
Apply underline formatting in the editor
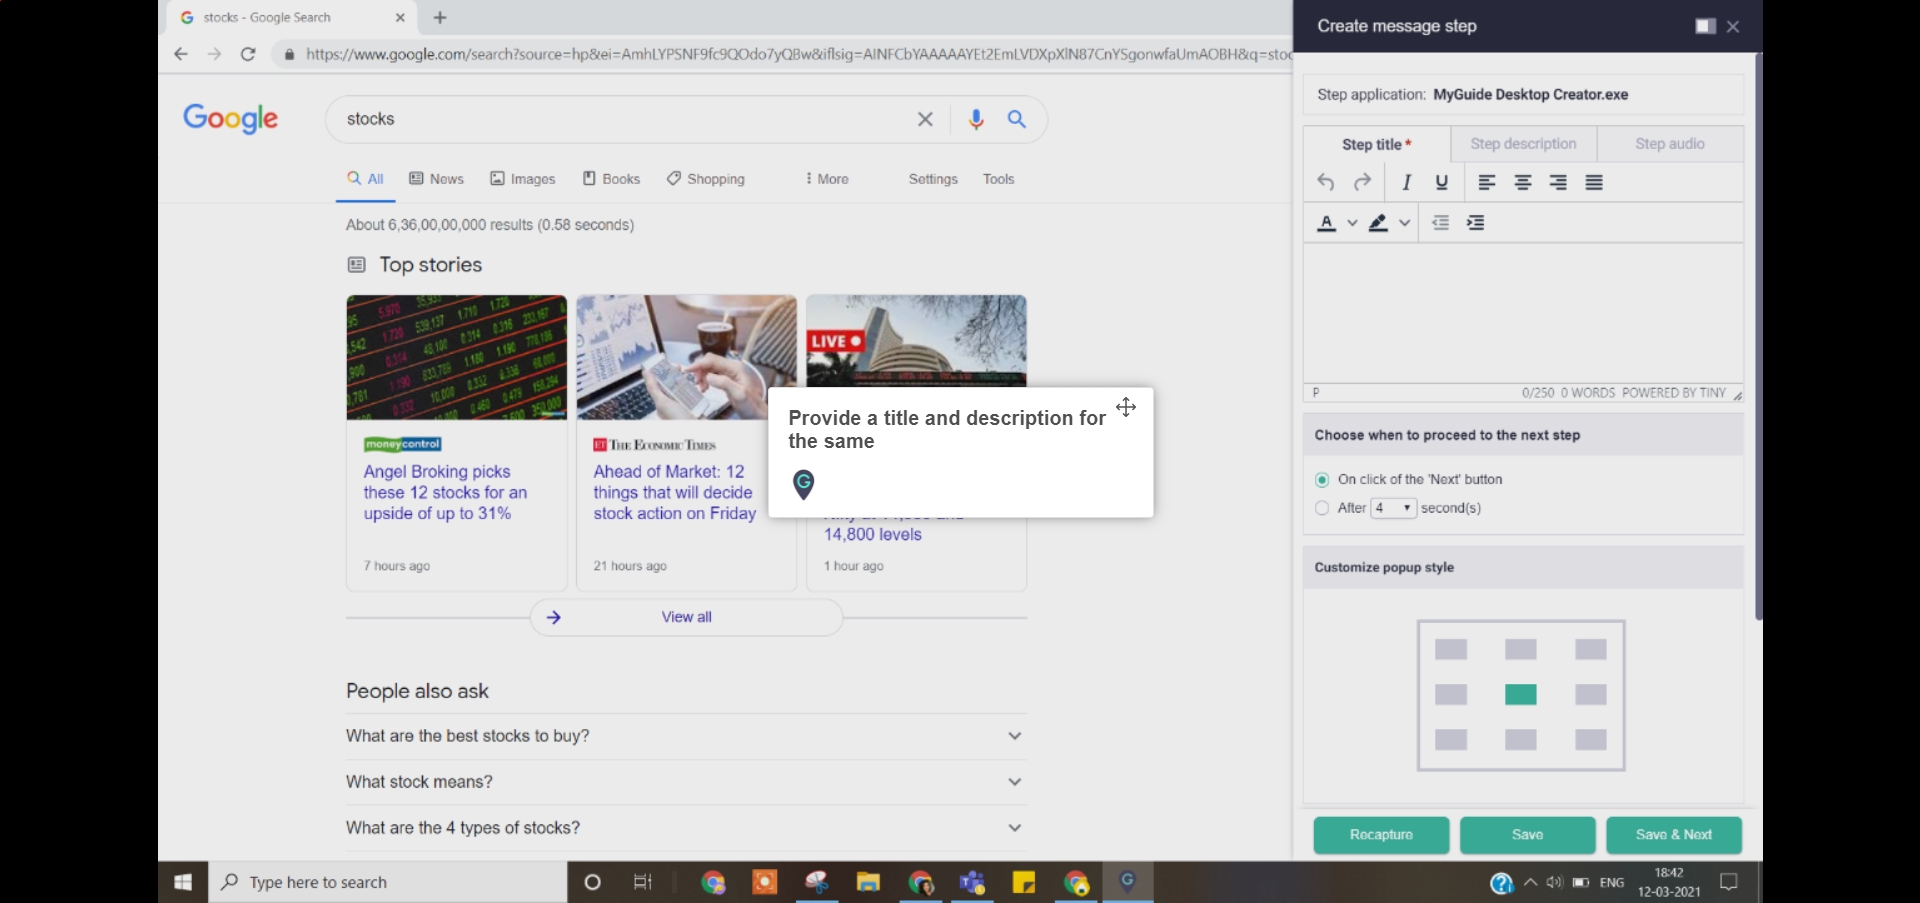[1441, 182]
